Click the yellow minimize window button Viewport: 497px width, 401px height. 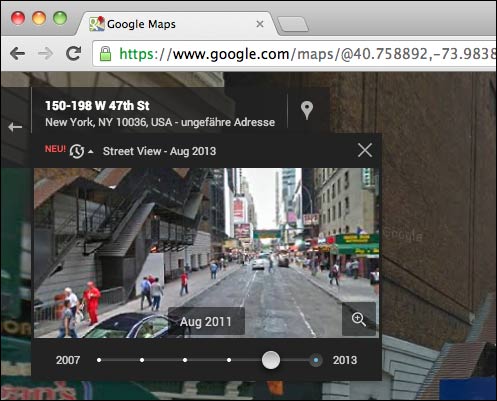coord(39,18)
